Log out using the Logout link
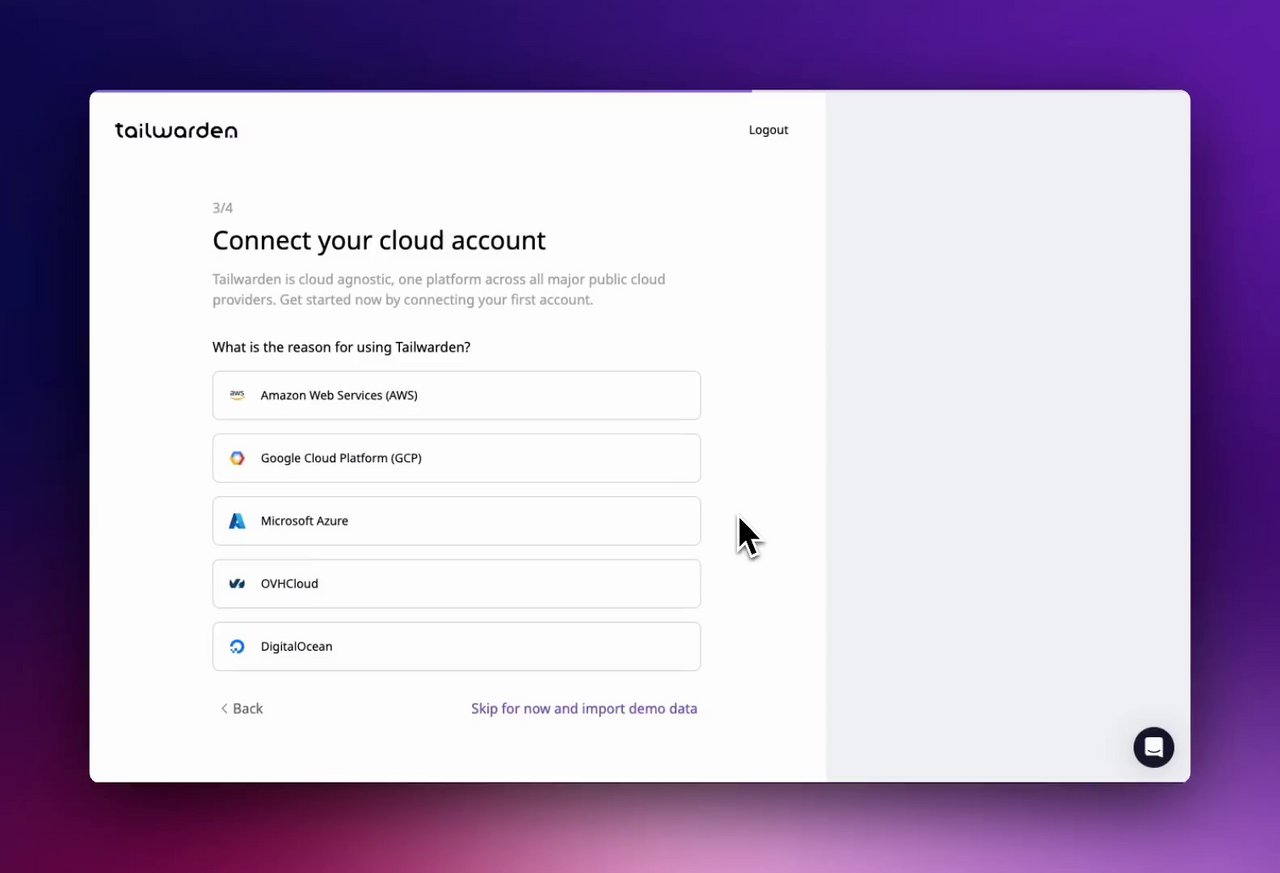Screen dimensions: 1280x873 (768, 130)
